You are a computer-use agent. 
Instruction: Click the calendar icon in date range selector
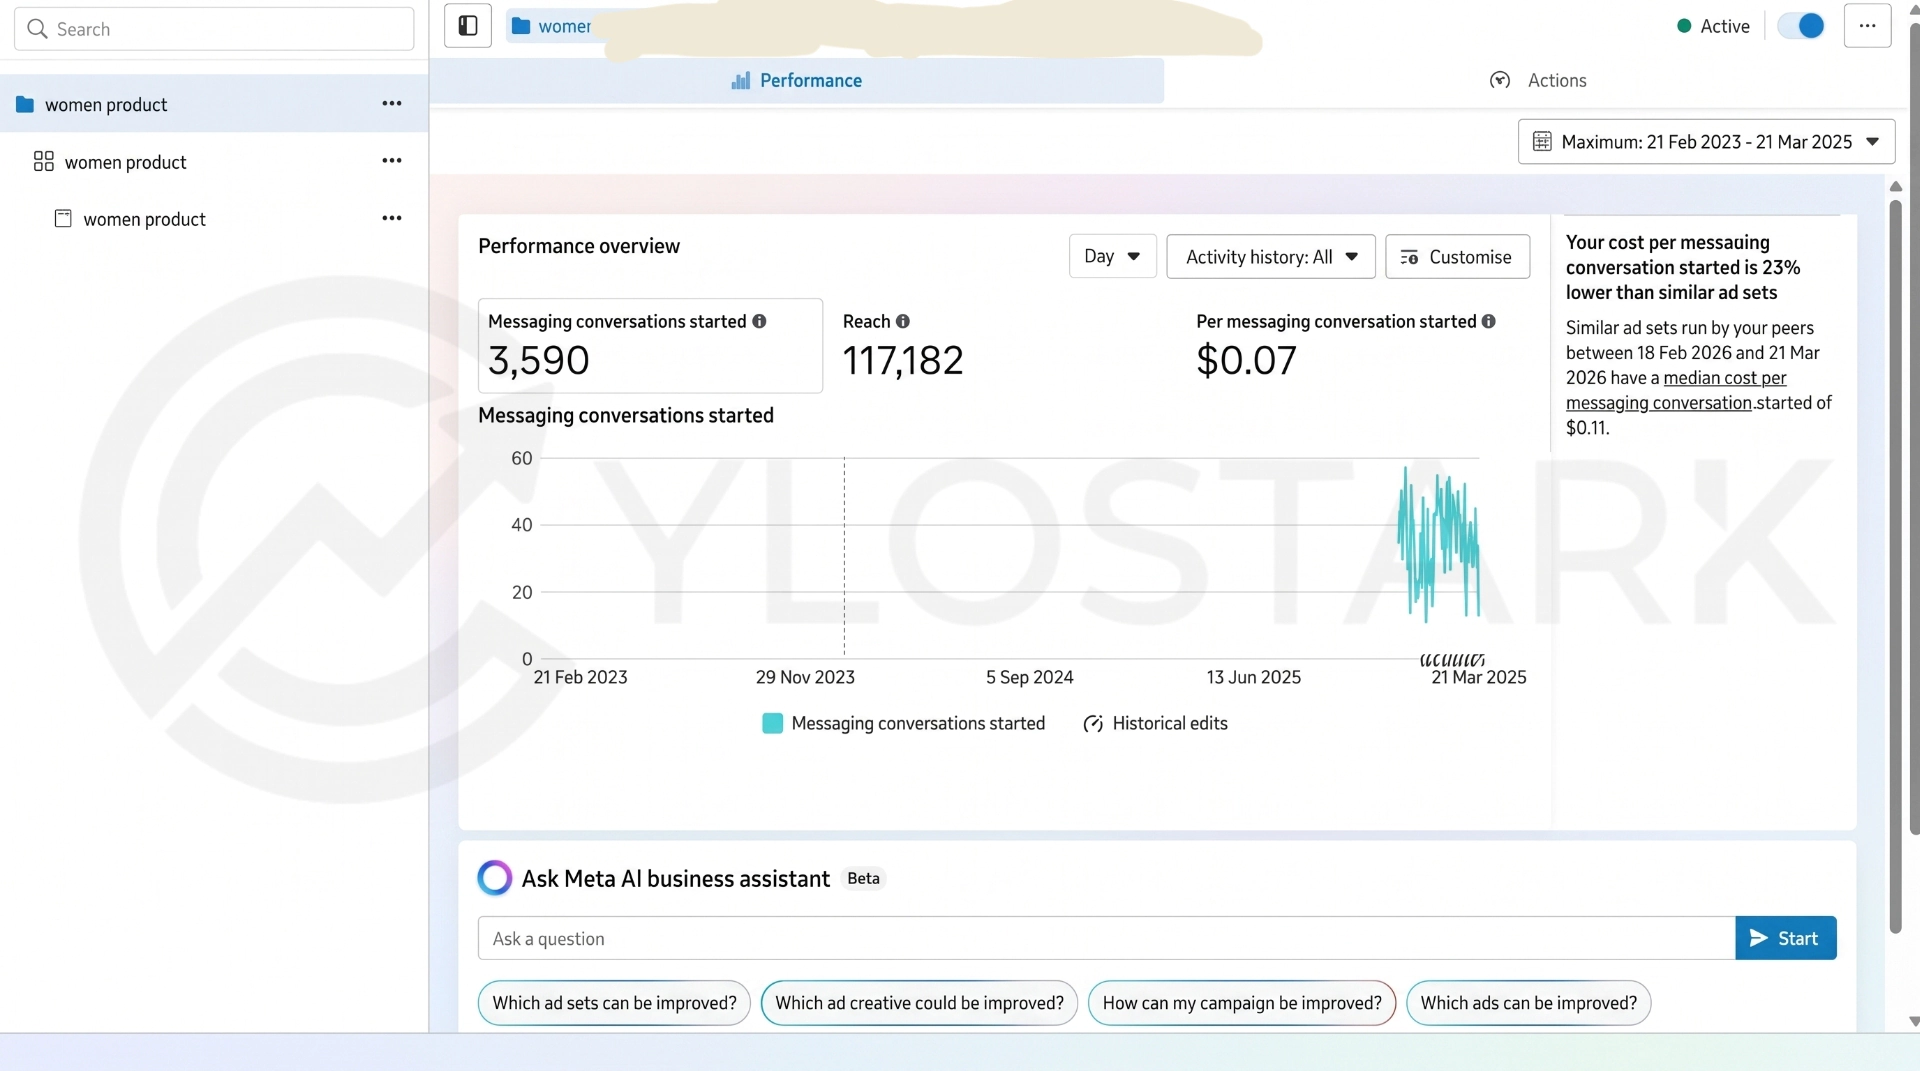1542,141
